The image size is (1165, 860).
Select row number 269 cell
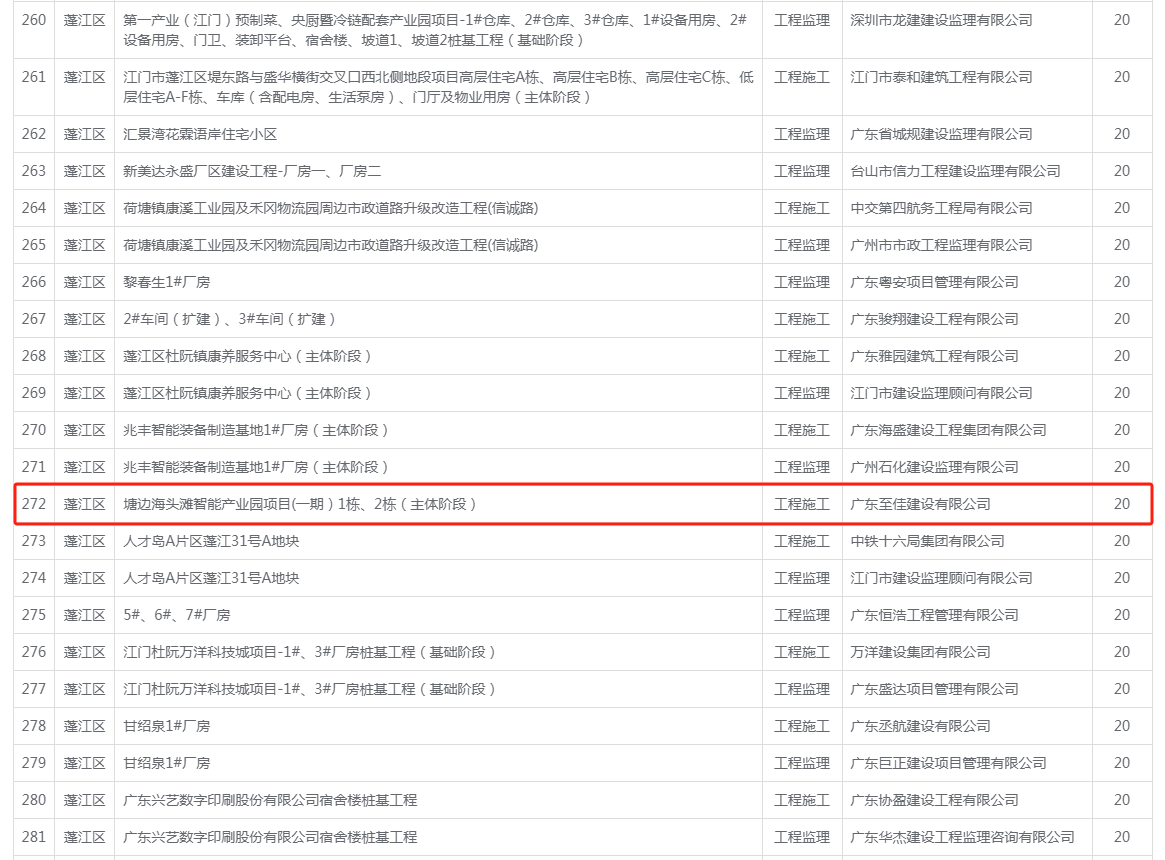click(x=34, y=393)
